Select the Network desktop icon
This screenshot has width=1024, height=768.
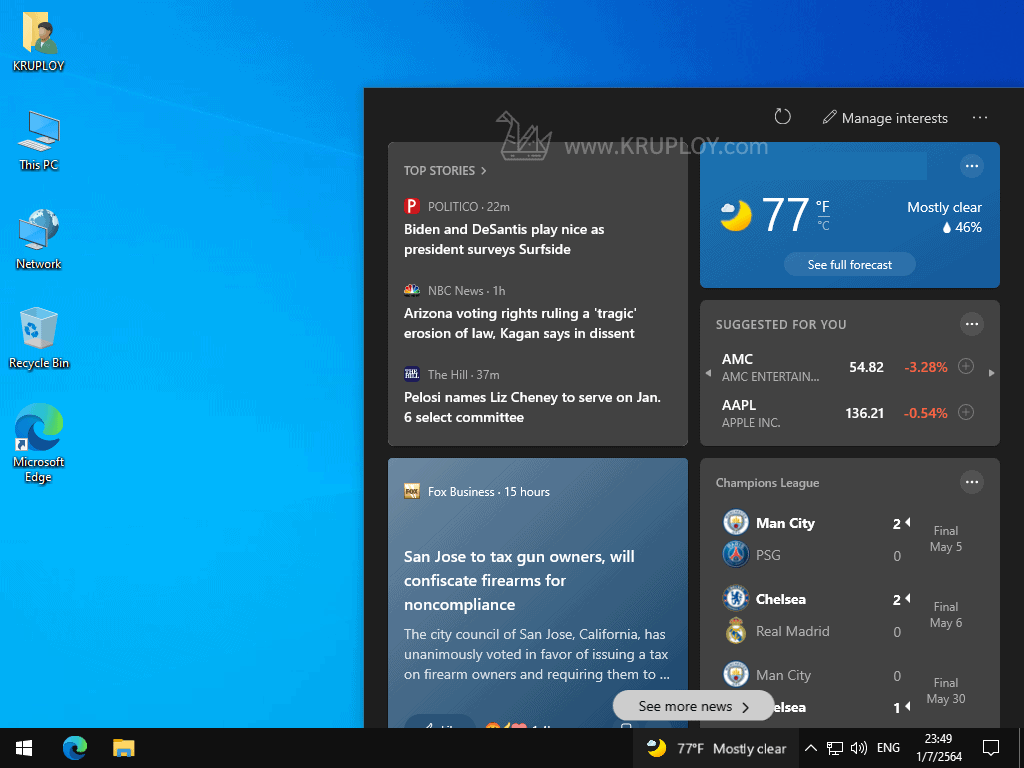click(39, 239)
